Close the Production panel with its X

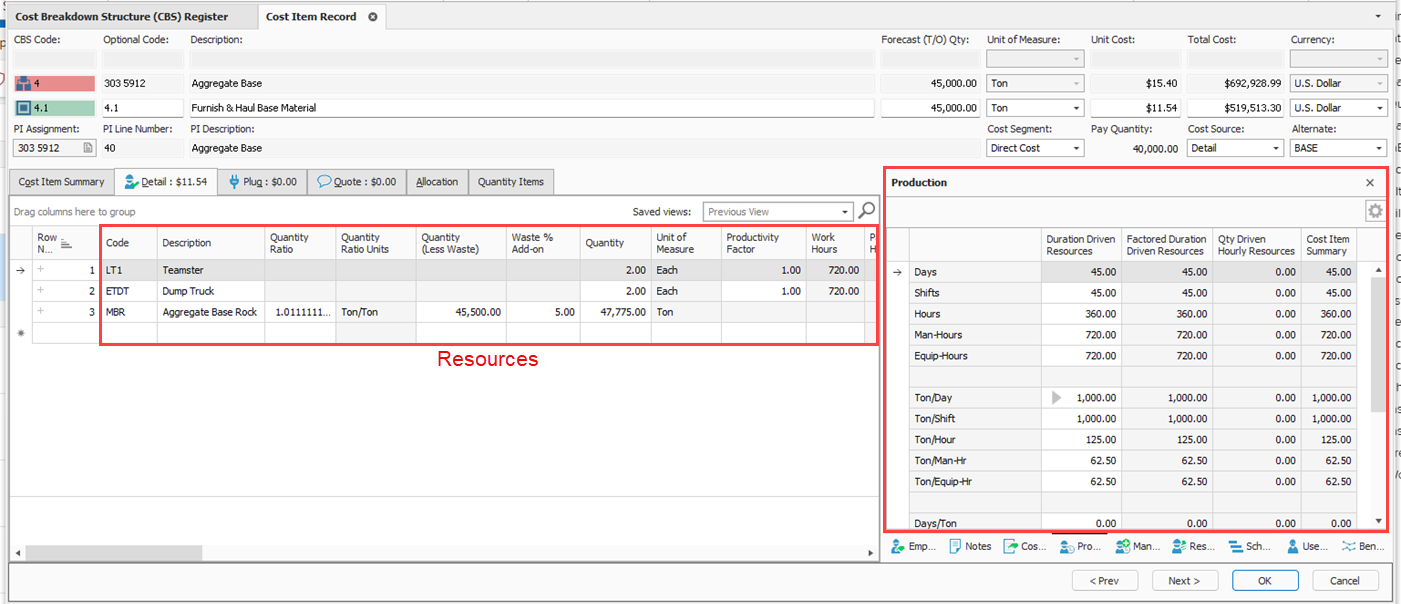[1370, 183]
